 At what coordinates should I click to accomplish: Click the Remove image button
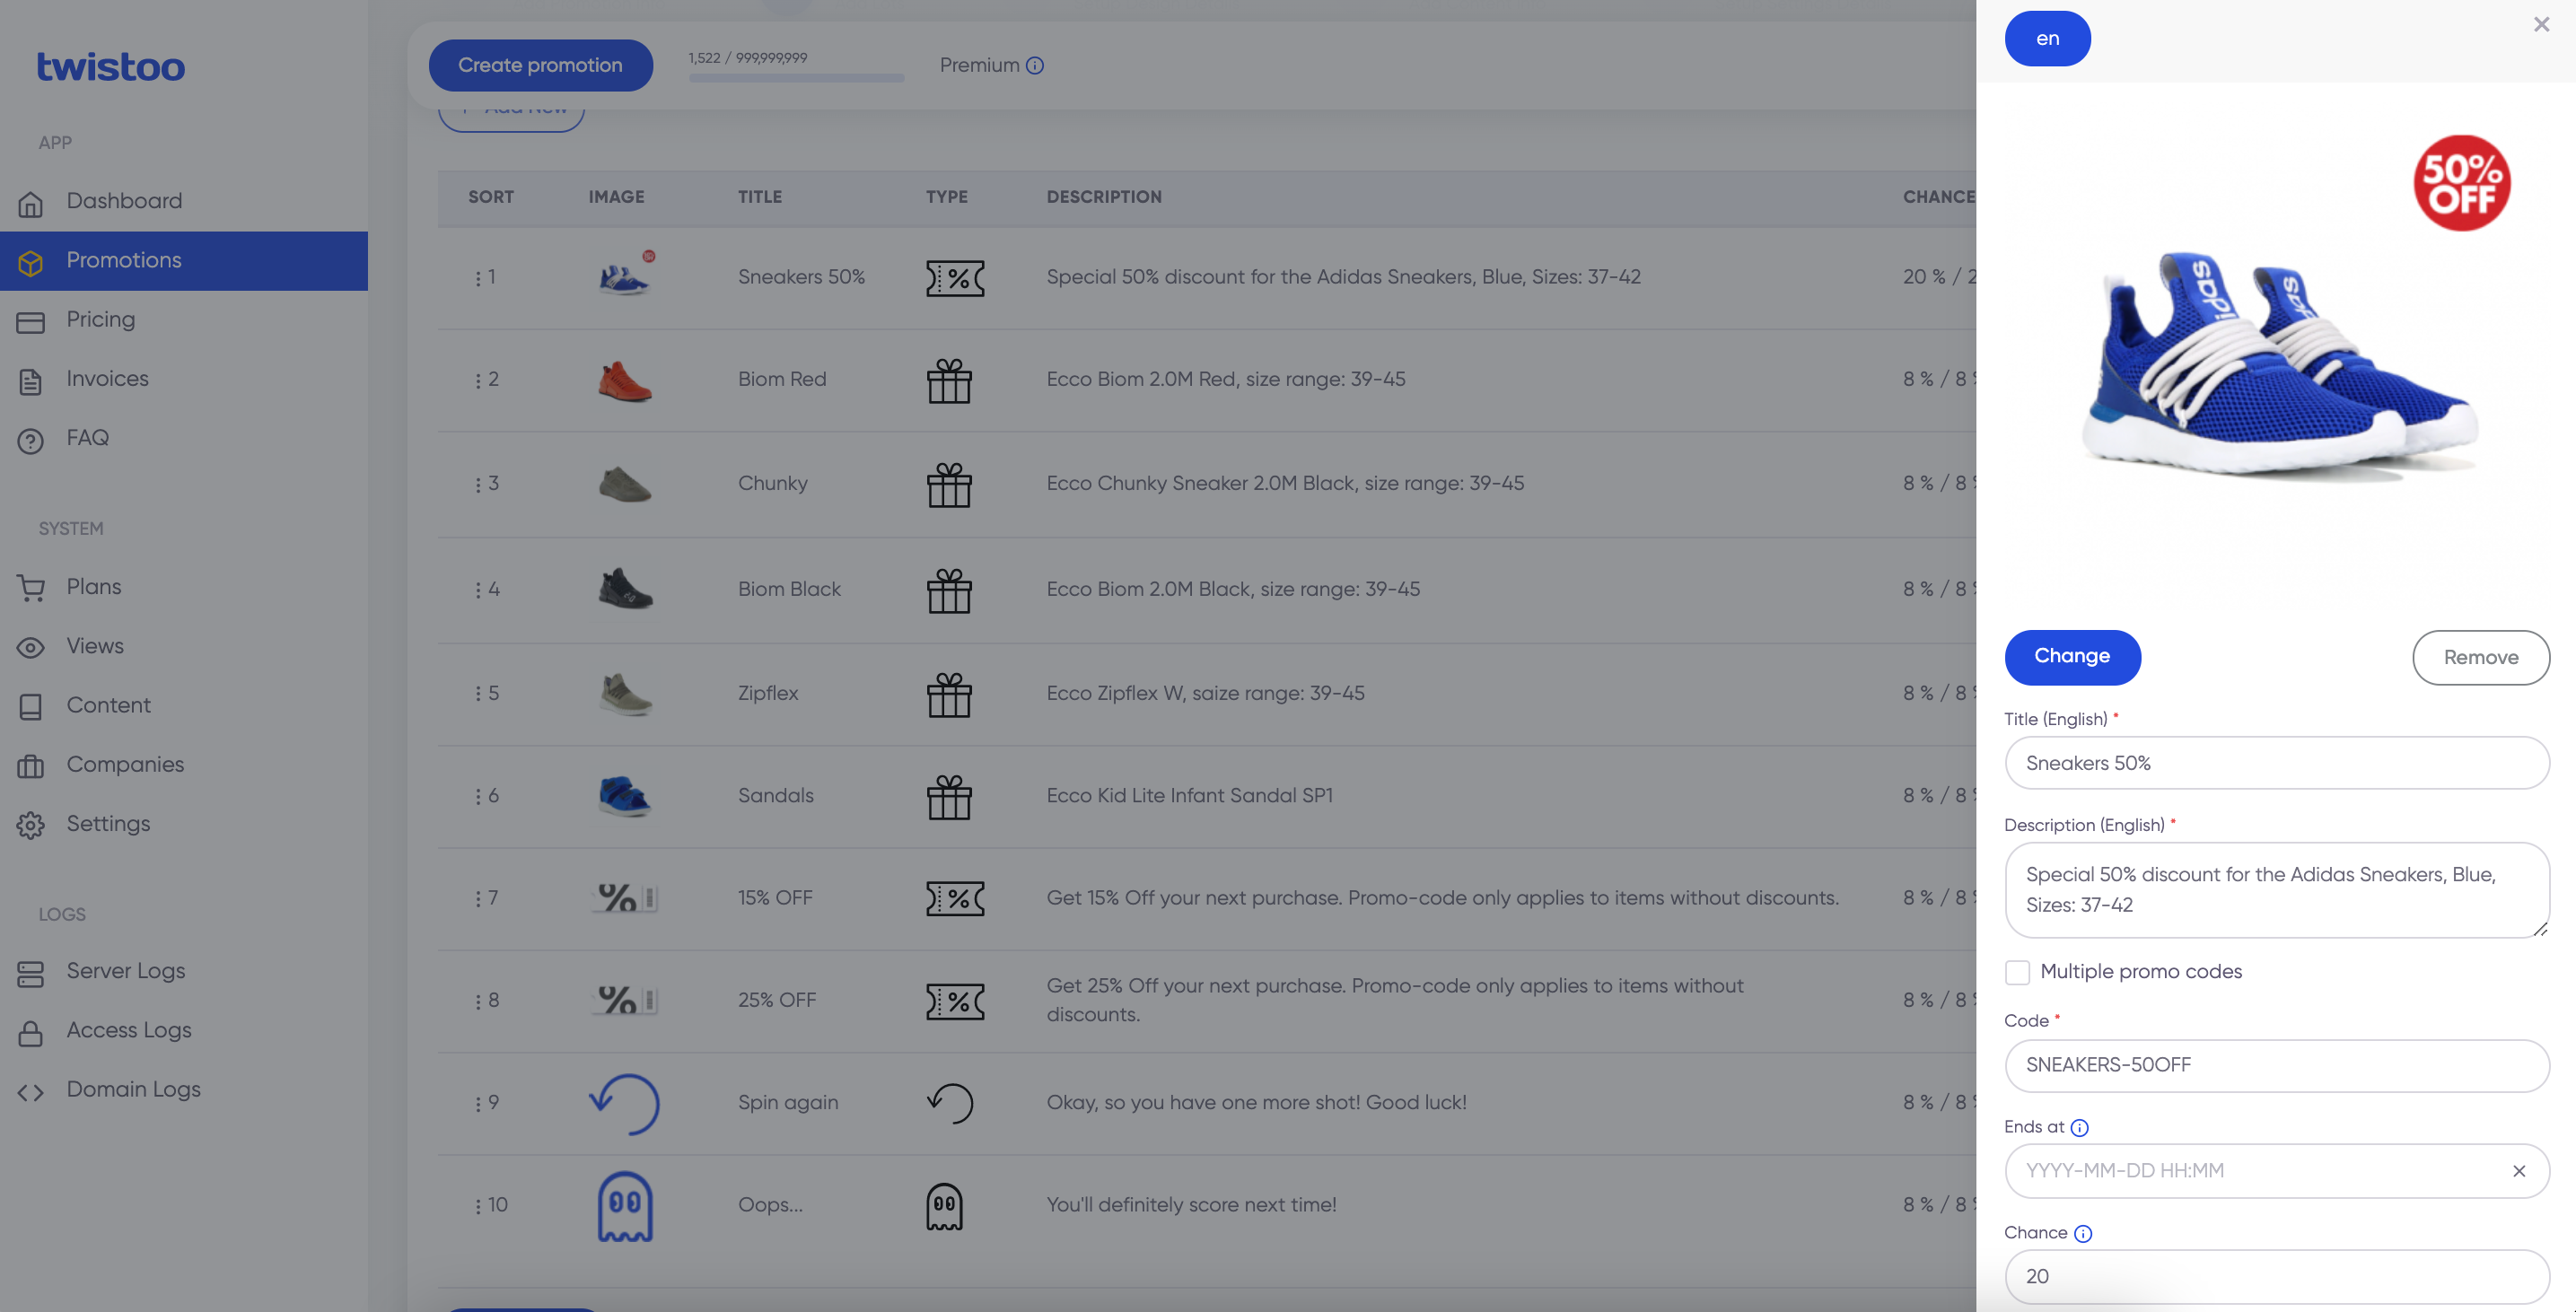pos(2479,658)
